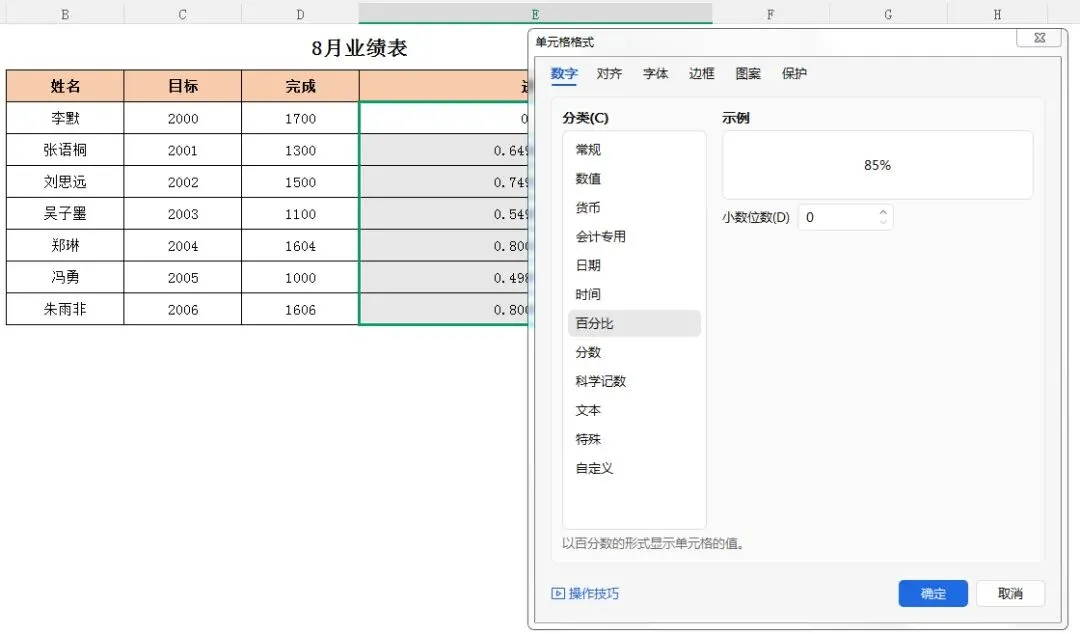Select 科学记数 category
The width and height of the screenshot is (1080, 634).
(x=634, y=381)
